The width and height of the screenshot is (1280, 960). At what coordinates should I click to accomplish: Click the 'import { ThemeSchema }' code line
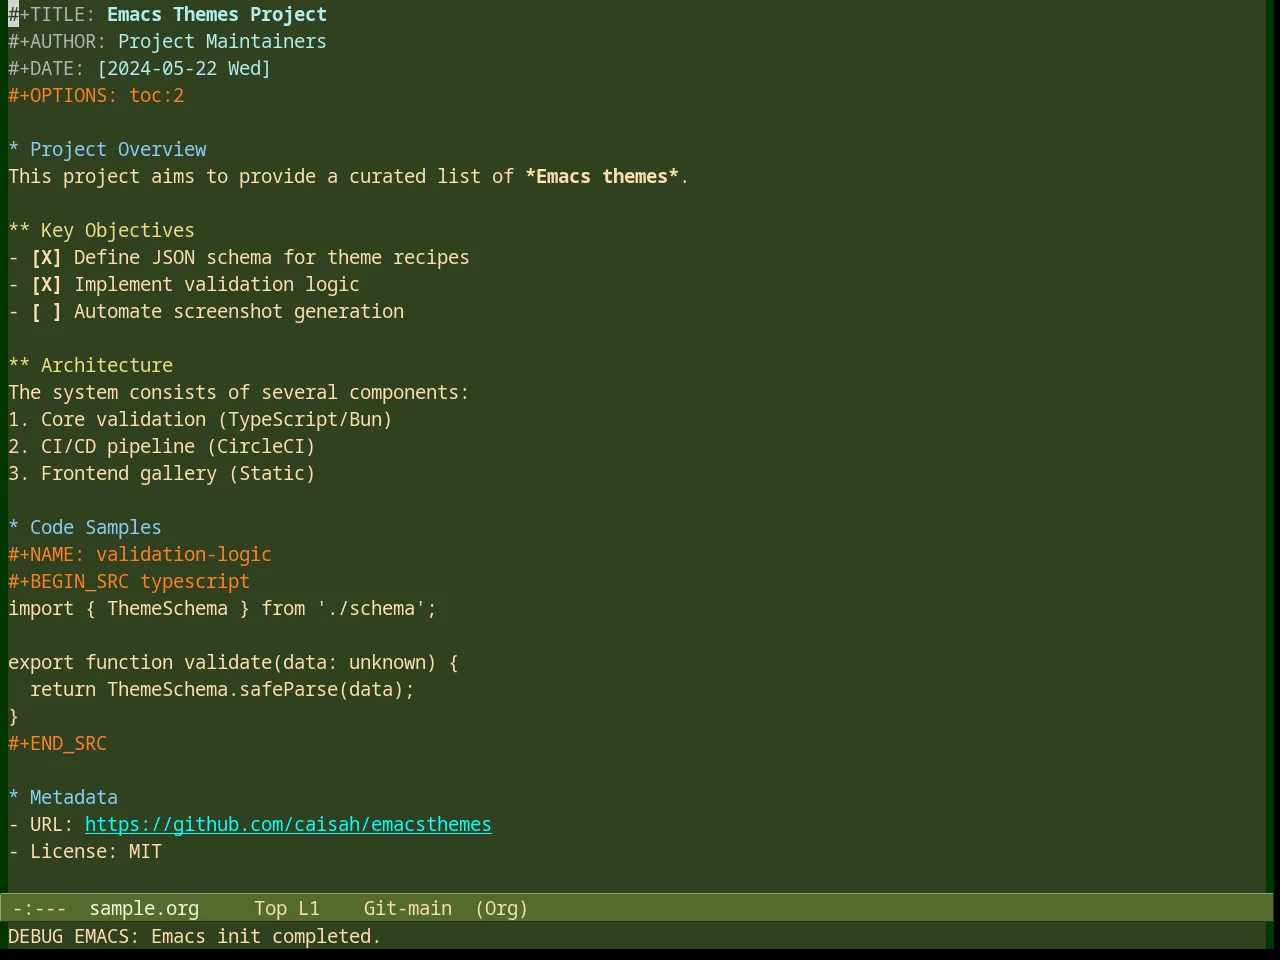click(222, 609)
